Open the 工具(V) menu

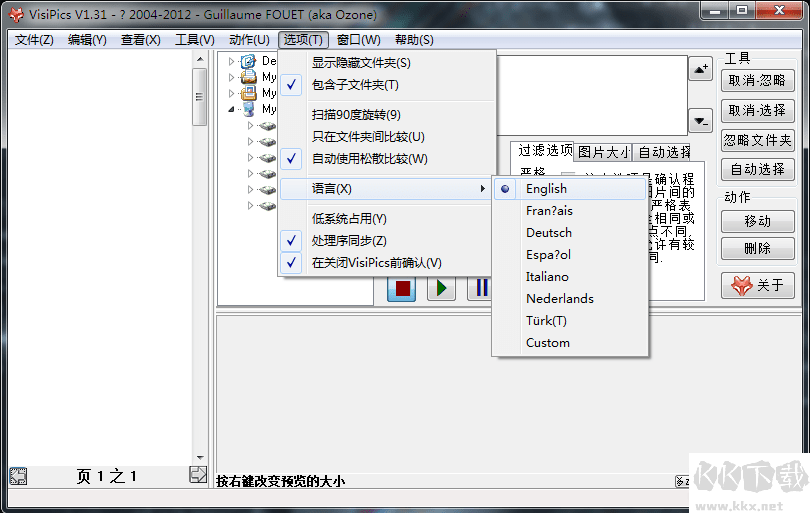(194, 40)
